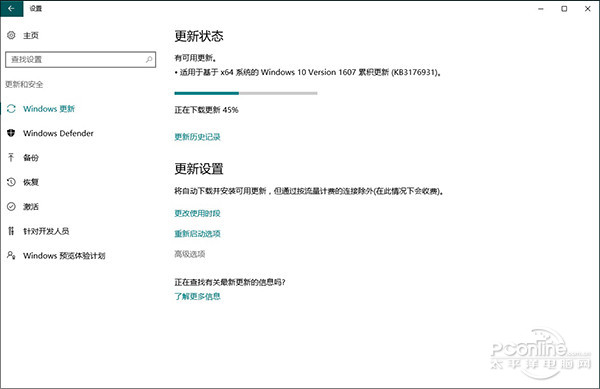The width and height of the screenshot is (600, 389).
Task: Click the 正在下载更新 45% status text
Action: click(x=206, y=110)
